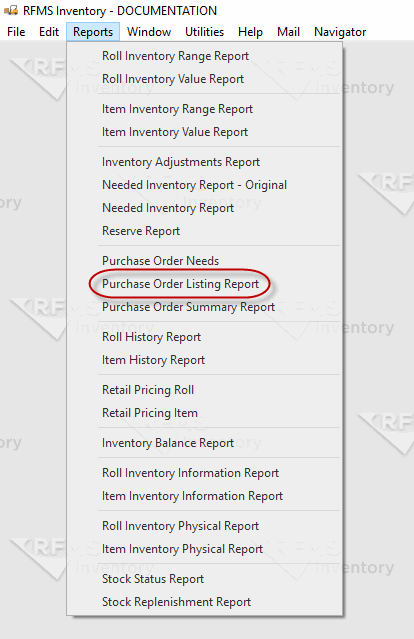Select Roll History Report
The image size is (414, 639).
tap(151, 337)
